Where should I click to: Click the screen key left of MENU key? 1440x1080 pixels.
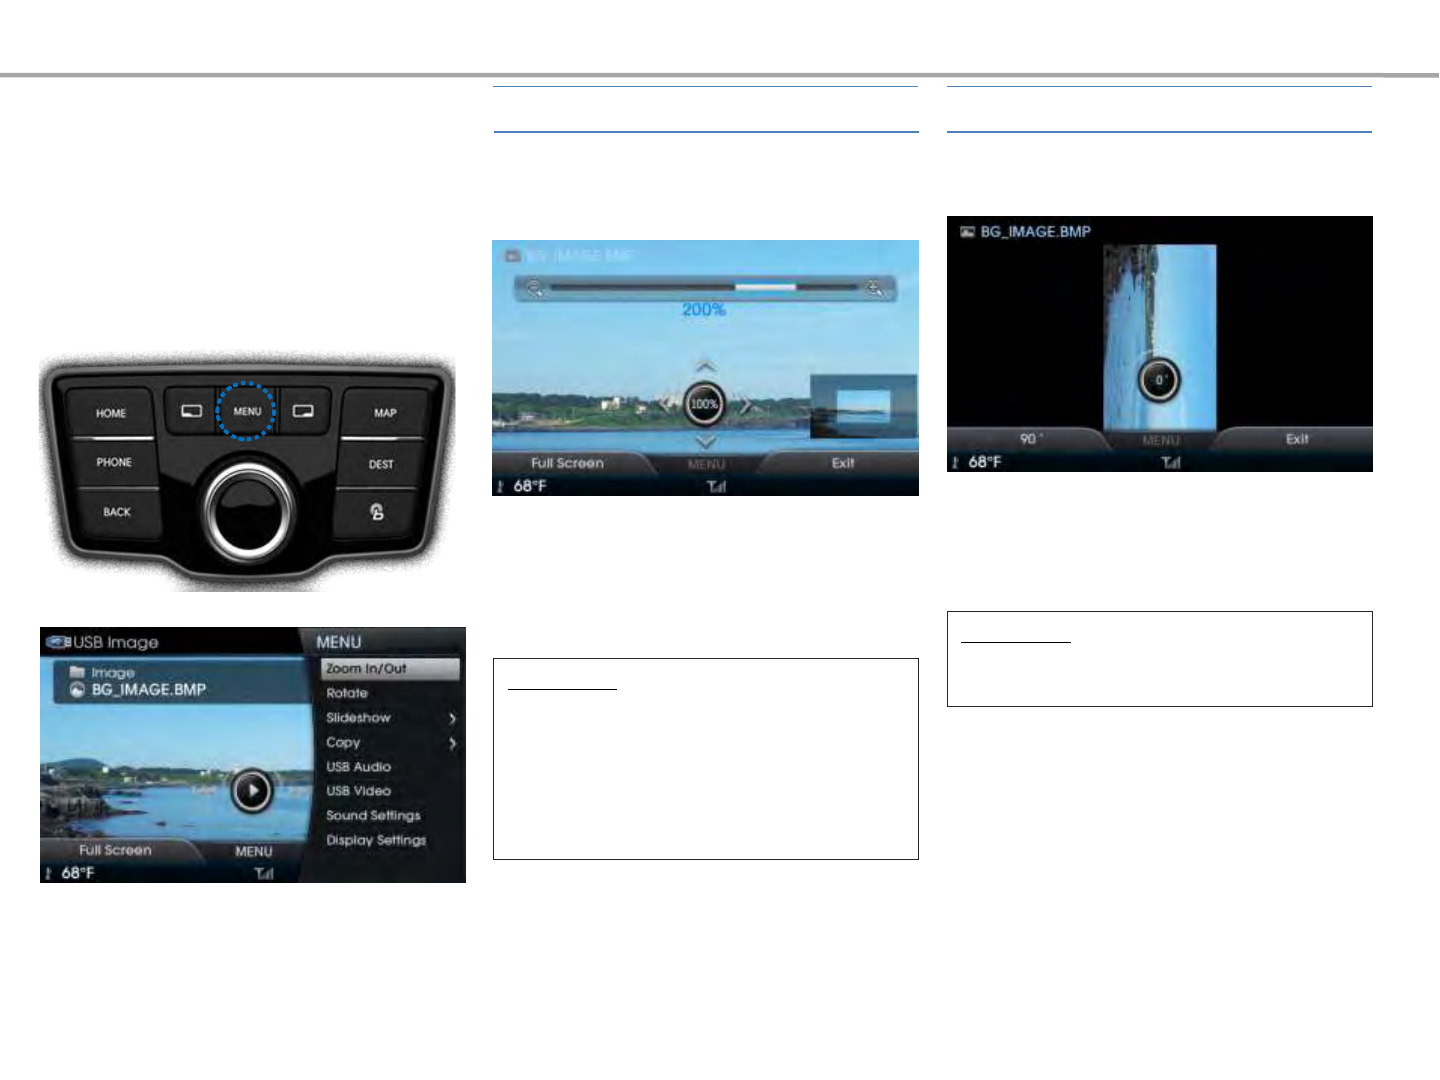coord(191,411)
